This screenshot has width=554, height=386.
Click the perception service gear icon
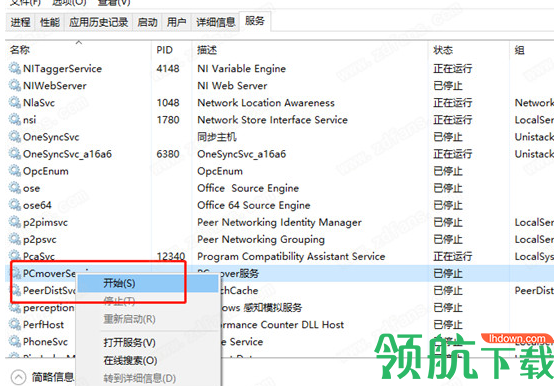(14, 308)
